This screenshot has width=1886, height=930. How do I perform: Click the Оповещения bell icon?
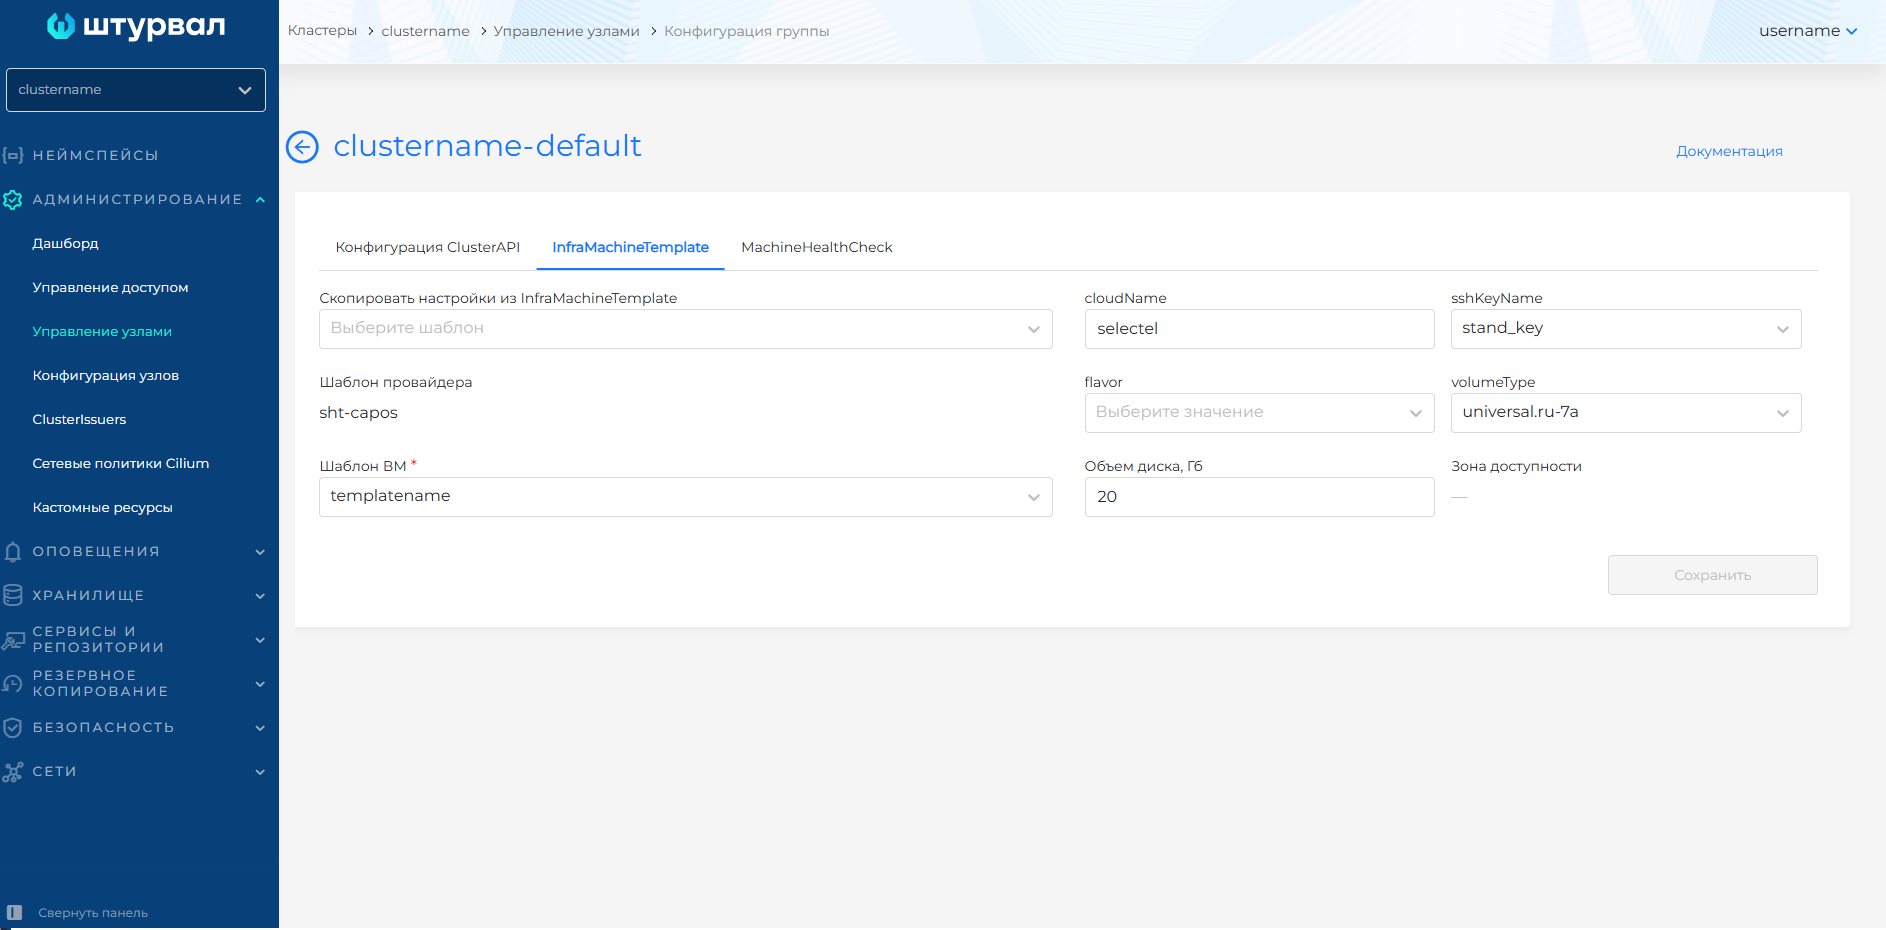click(13, 552)
